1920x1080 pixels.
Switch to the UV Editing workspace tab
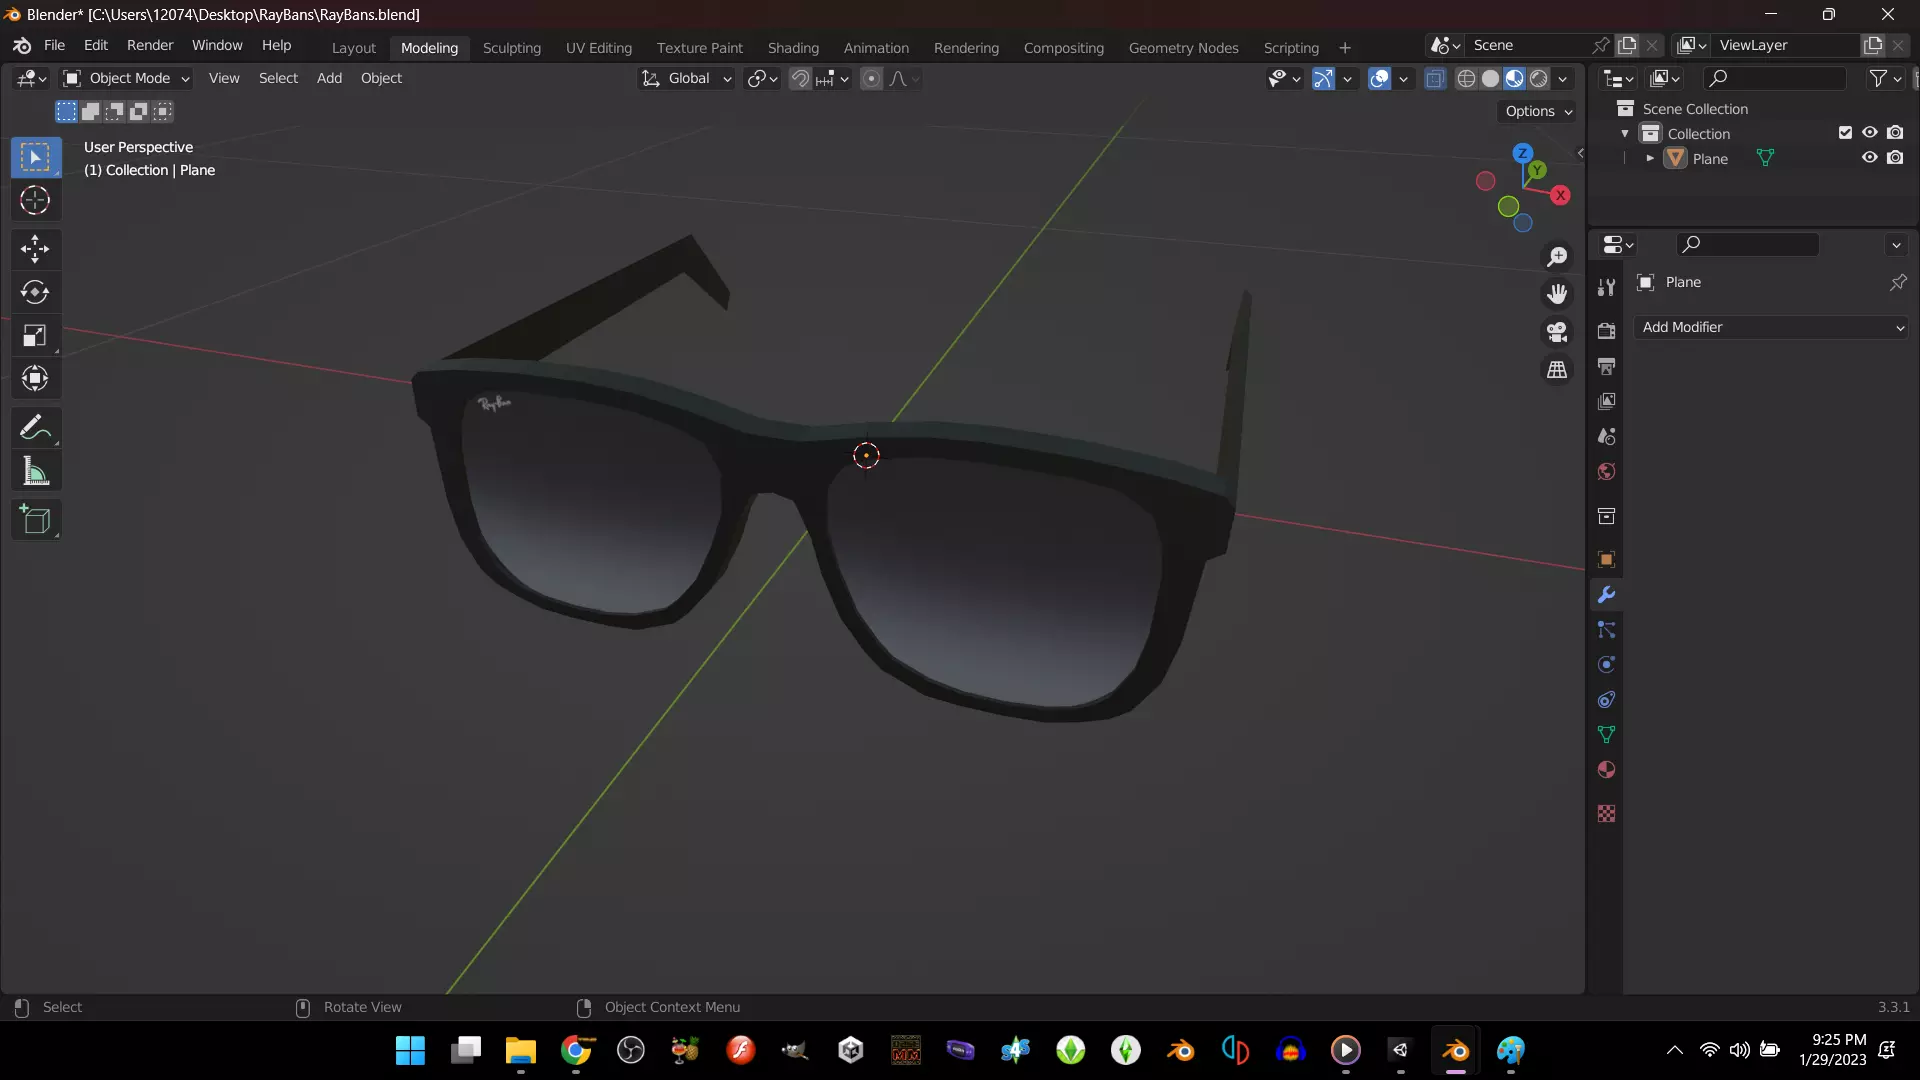tap(598, 48)
